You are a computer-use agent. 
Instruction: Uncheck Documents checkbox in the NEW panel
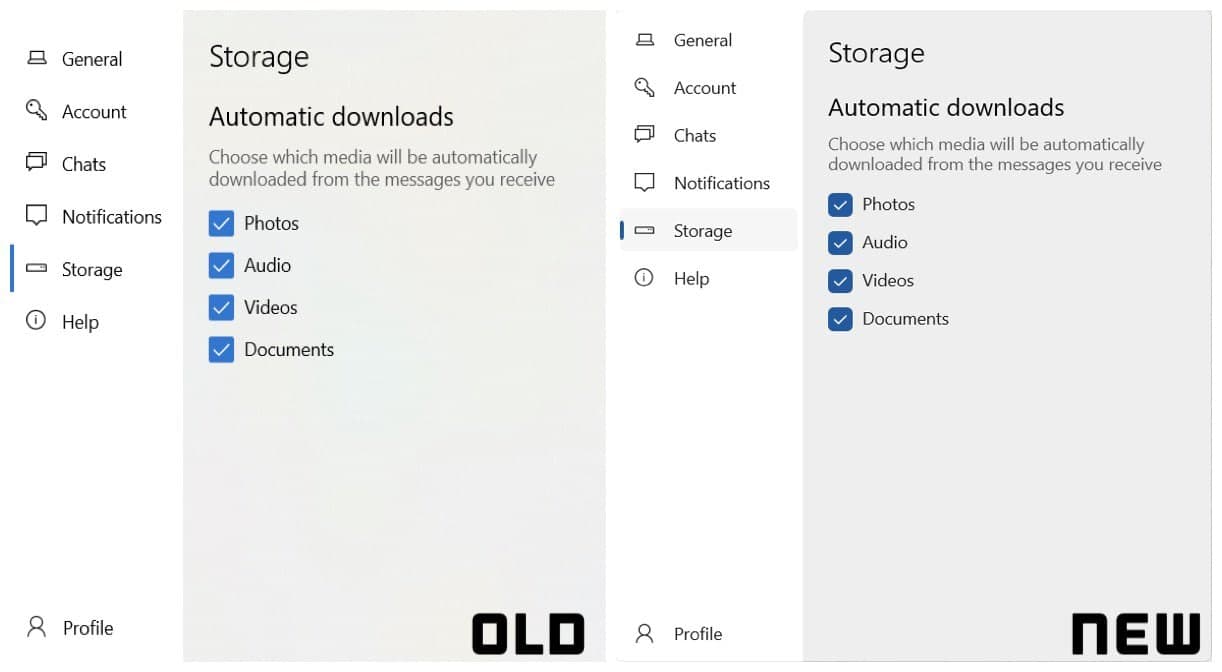(840, 319)
